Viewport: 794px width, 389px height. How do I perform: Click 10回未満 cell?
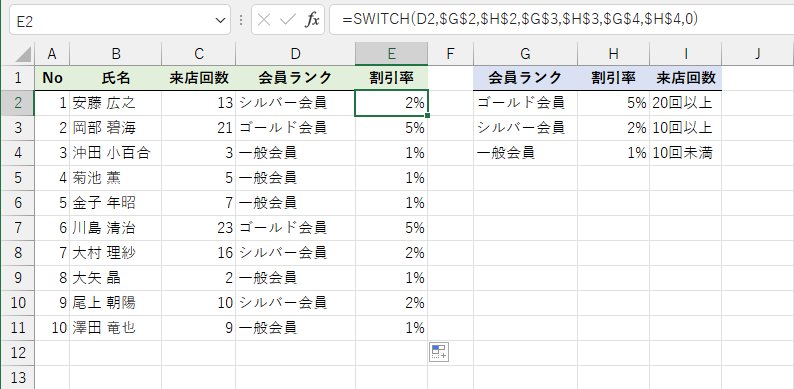686,153
